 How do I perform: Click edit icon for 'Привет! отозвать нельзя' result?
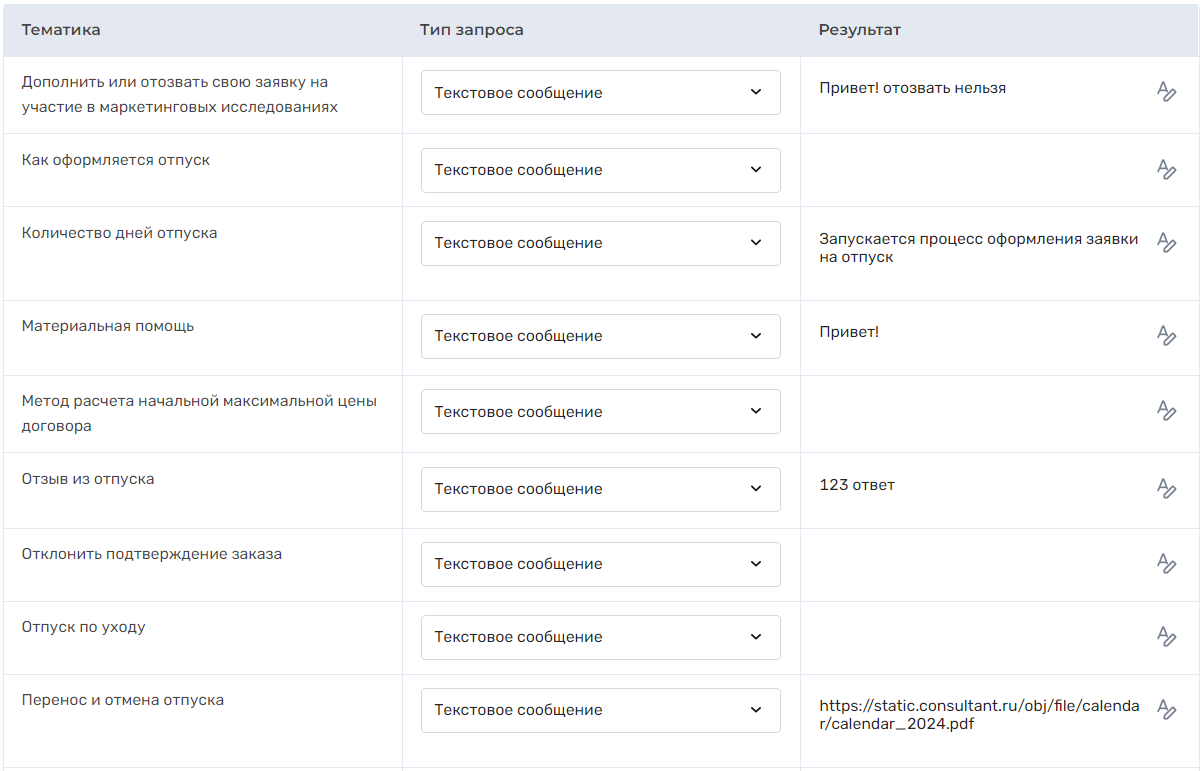coord(1166,92)
